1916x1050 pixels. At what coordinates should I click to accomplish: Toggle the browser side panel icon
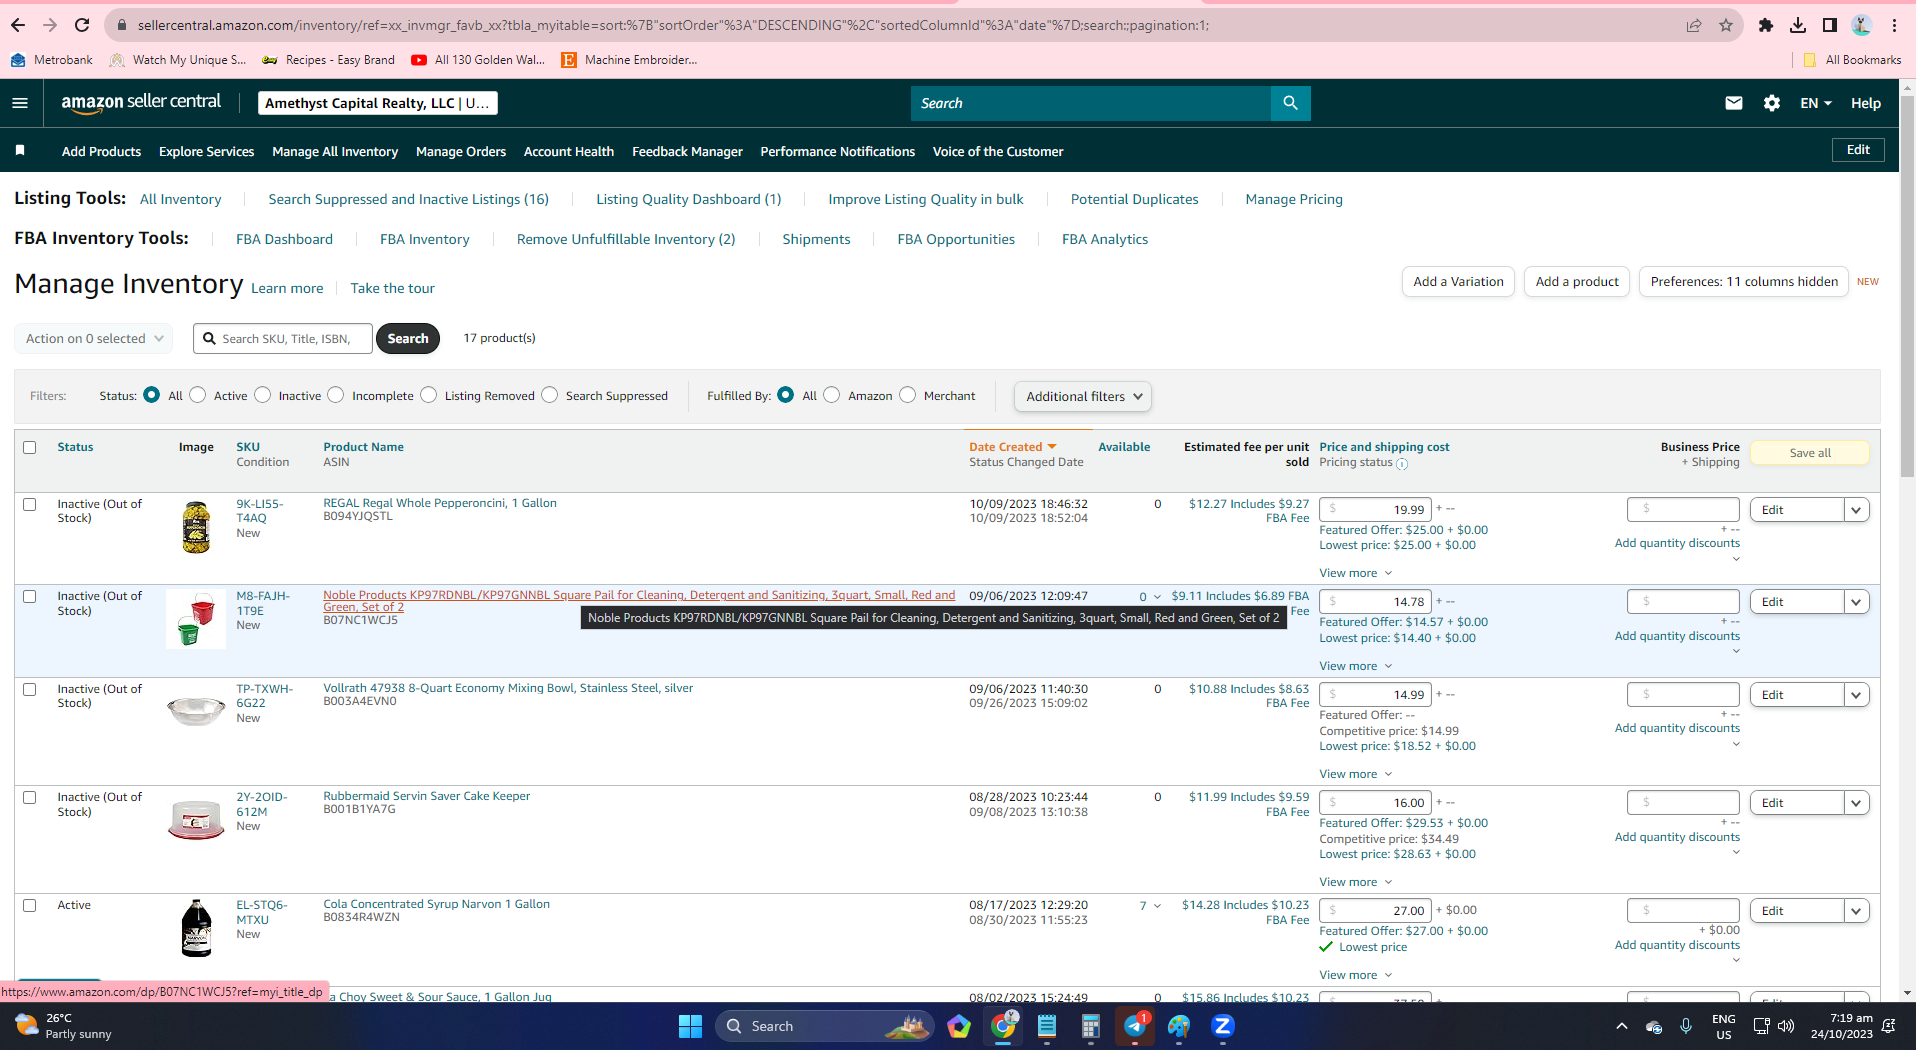point(1829,25)
